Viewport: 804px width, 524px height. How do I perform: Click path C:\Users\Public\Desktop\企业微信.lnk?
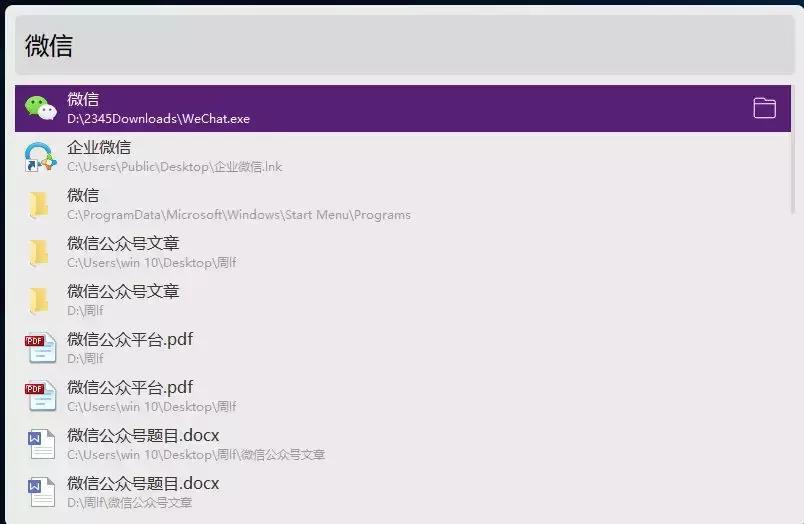[x=175, y=167]
